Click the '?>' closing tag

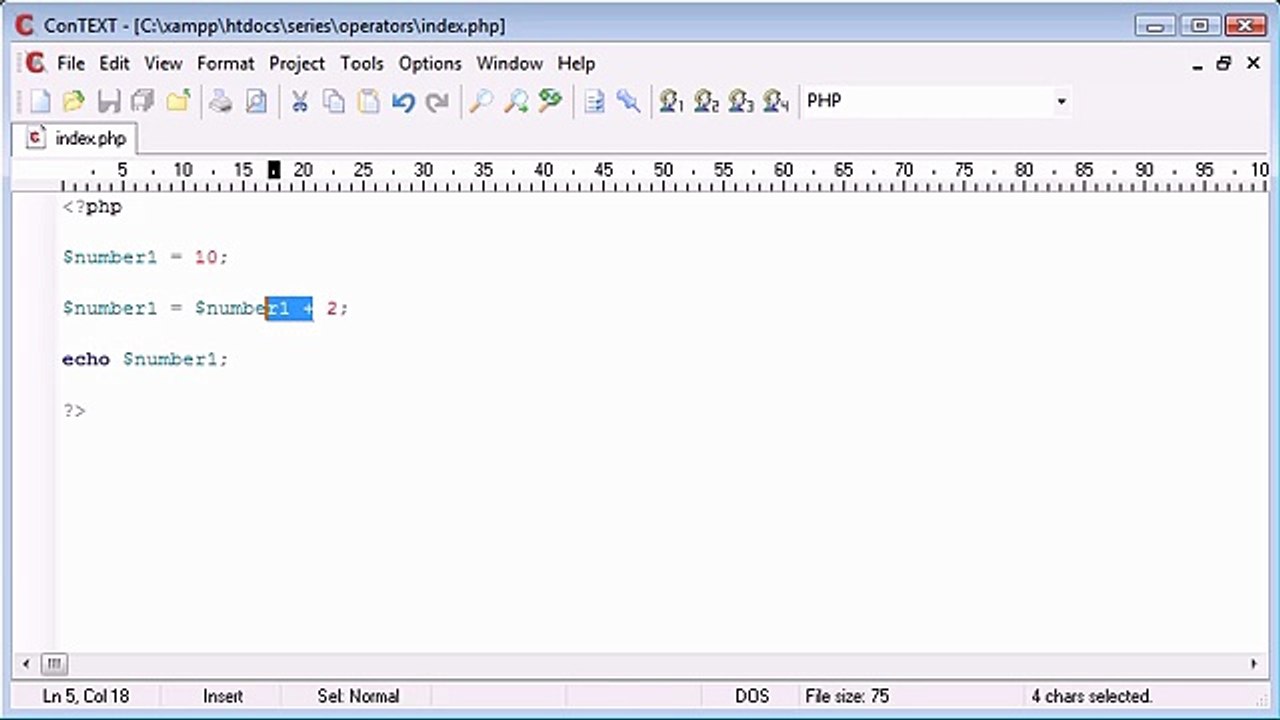[x=74, y=411]
